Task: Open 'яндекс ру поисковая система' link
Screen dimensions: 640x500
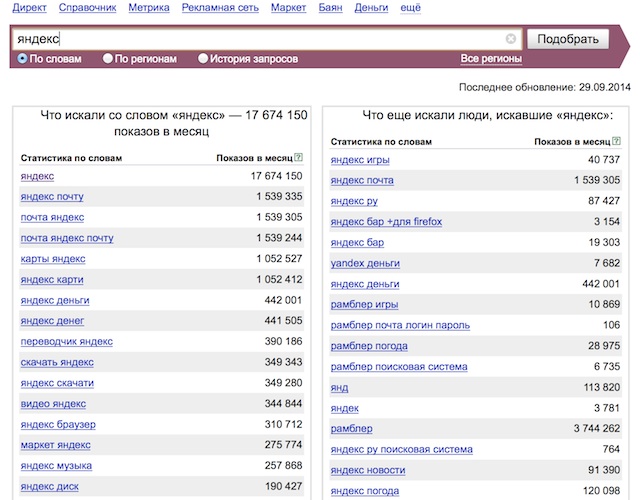Action: tap(402, 450)
